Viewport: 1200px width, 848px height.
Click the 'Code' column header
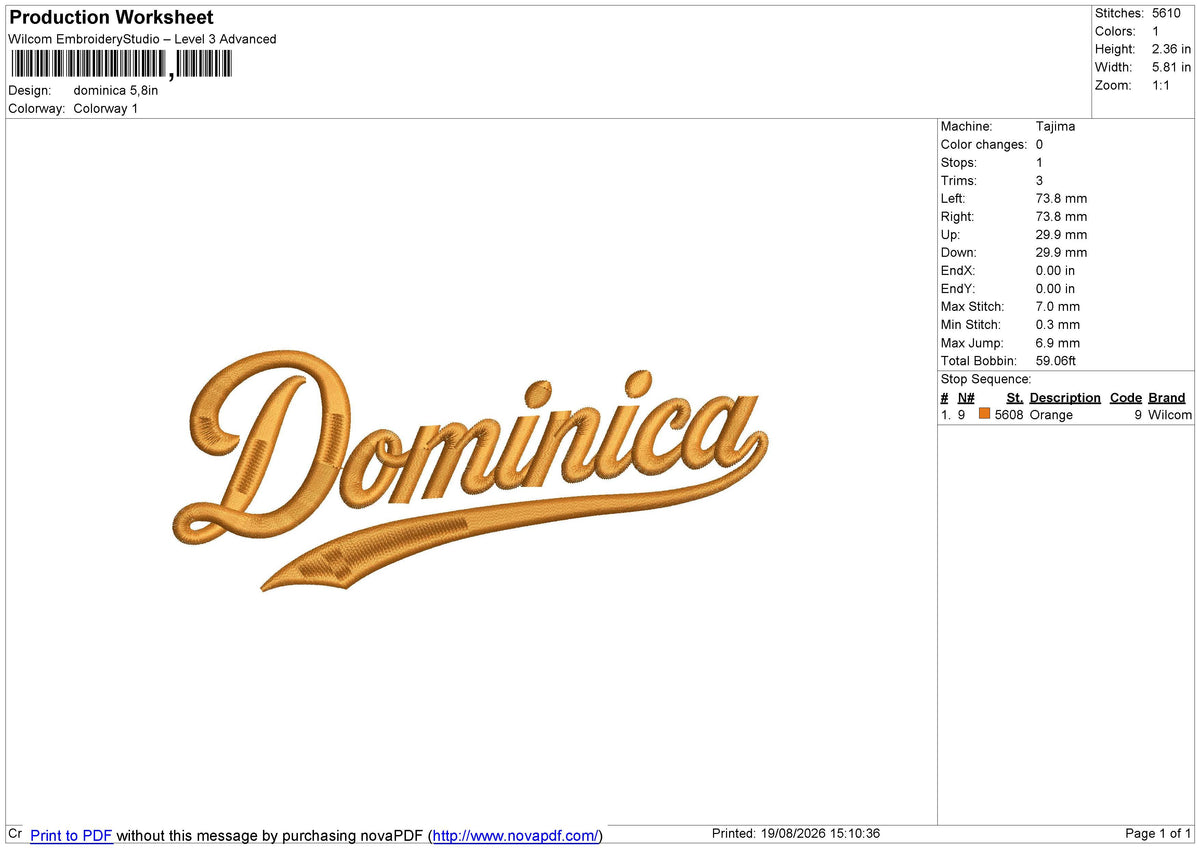(x=1126, y=397)
